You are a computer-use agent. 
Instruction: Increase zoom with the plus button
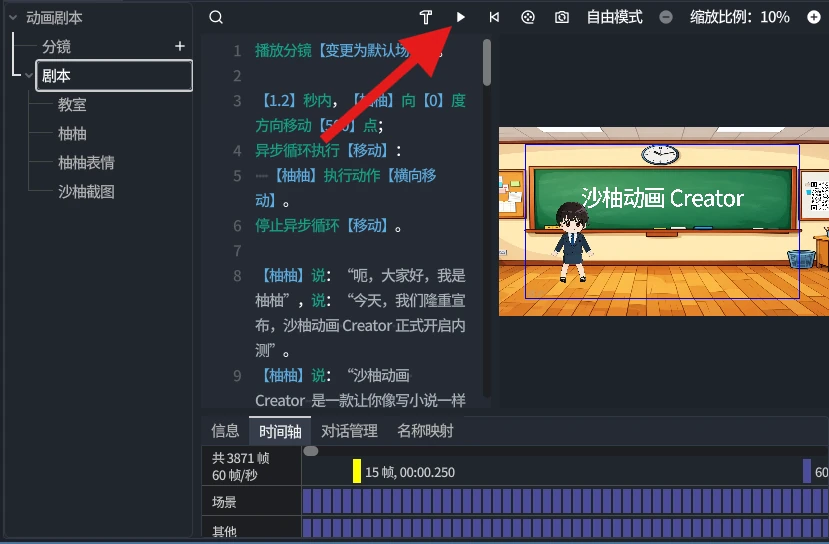[814, 17]
